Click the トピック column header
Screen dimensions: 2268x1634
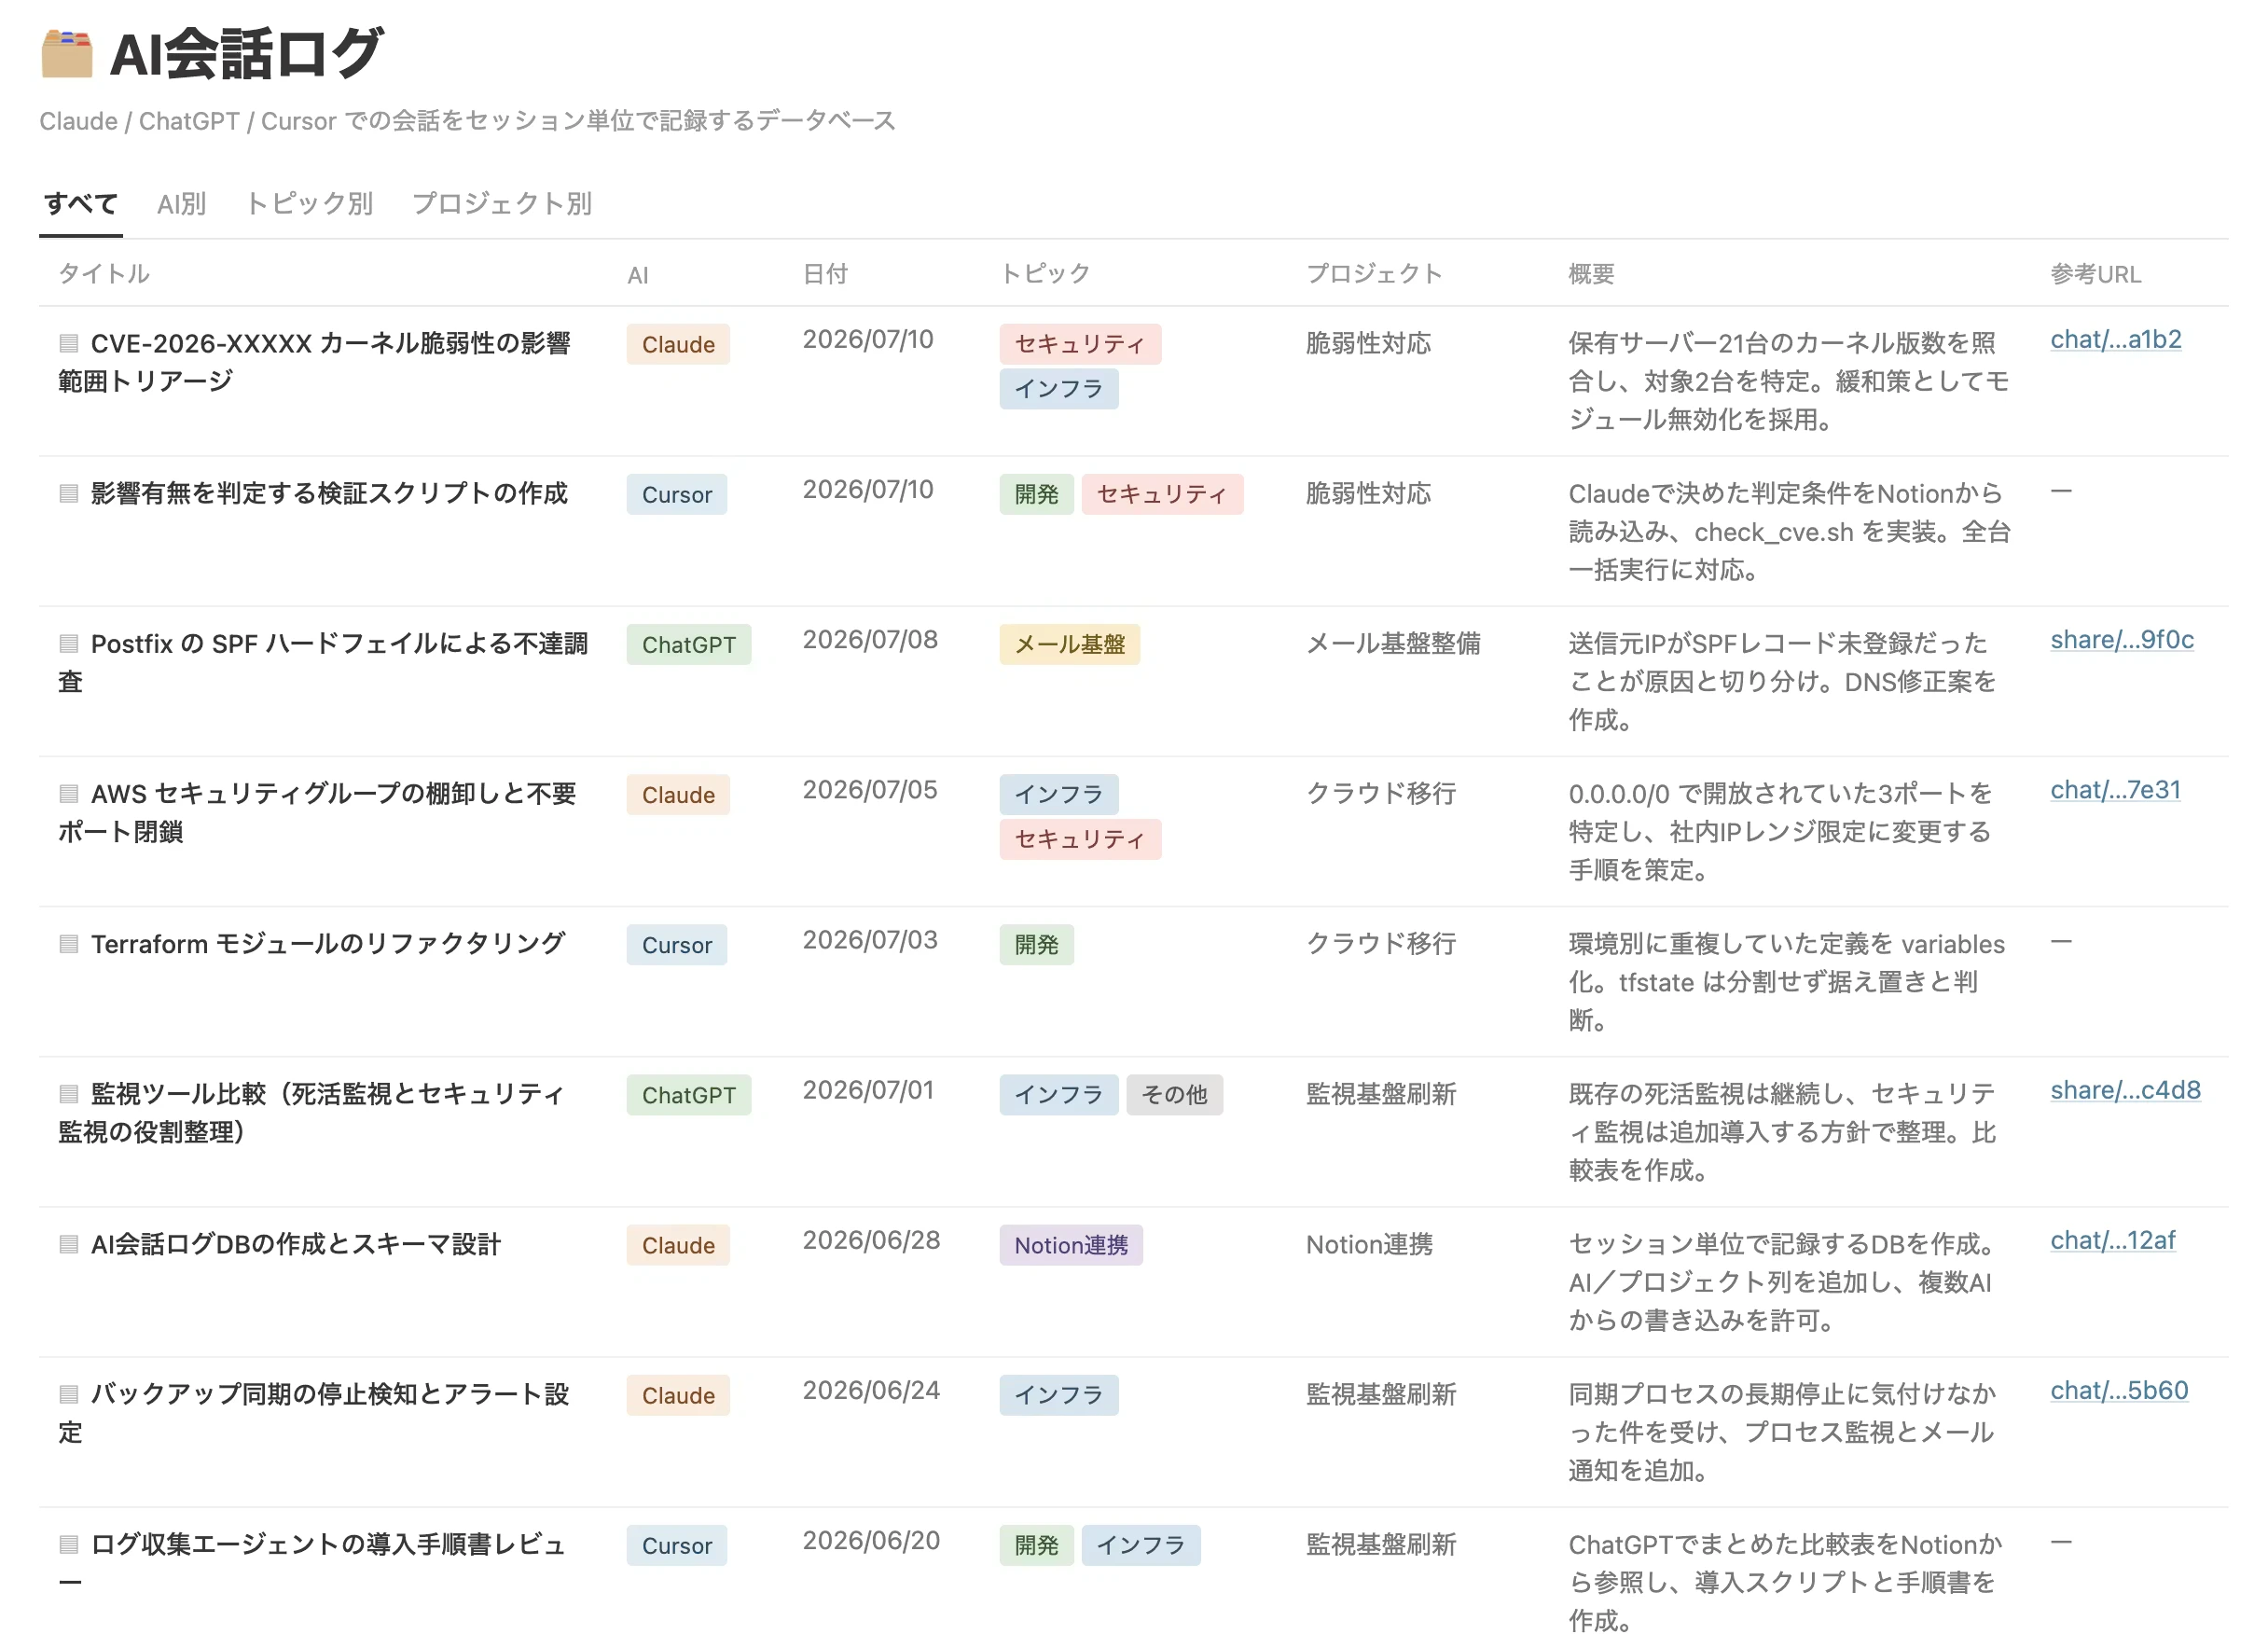coord(1045,274)
